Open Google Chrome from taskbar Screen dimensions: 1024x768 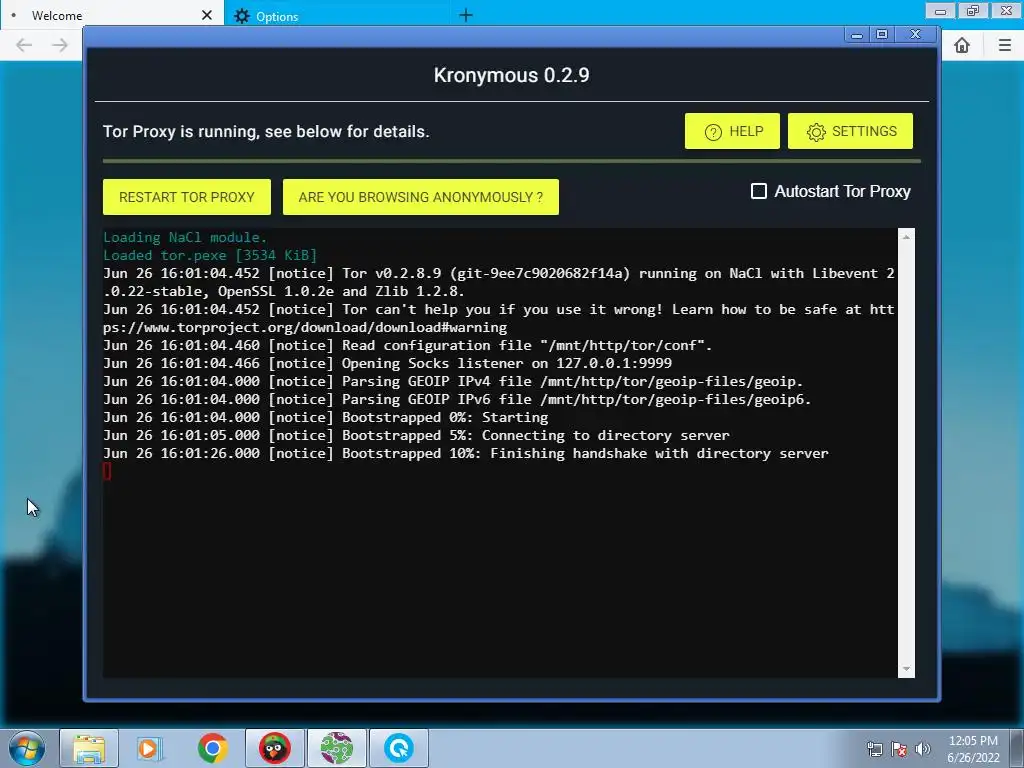tap(212, 748)
